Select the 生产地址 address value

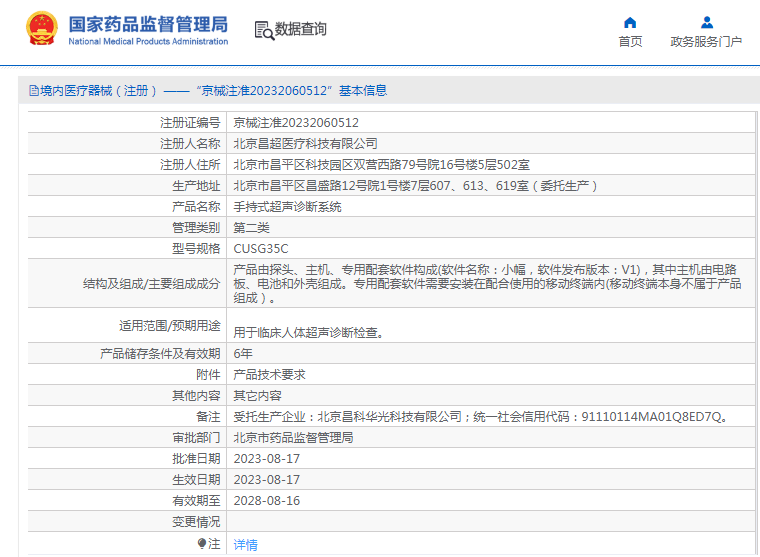point(415,186)
